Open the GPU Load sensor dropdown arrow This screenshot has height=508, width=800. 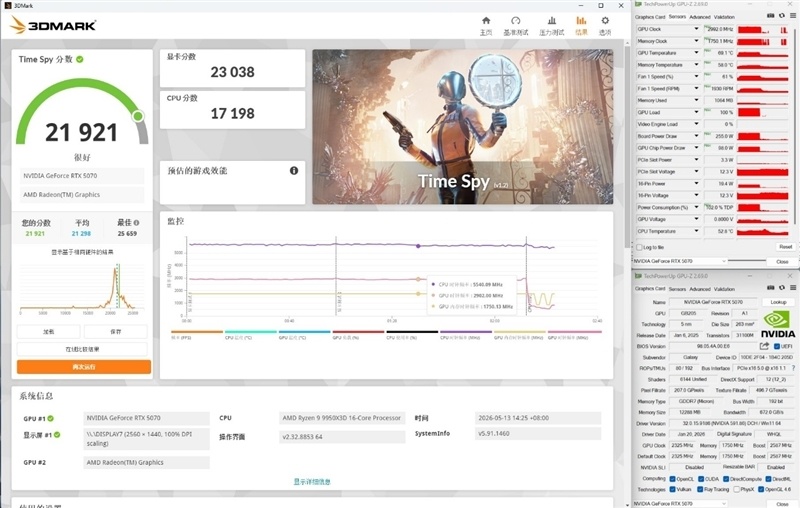point(696,112)
